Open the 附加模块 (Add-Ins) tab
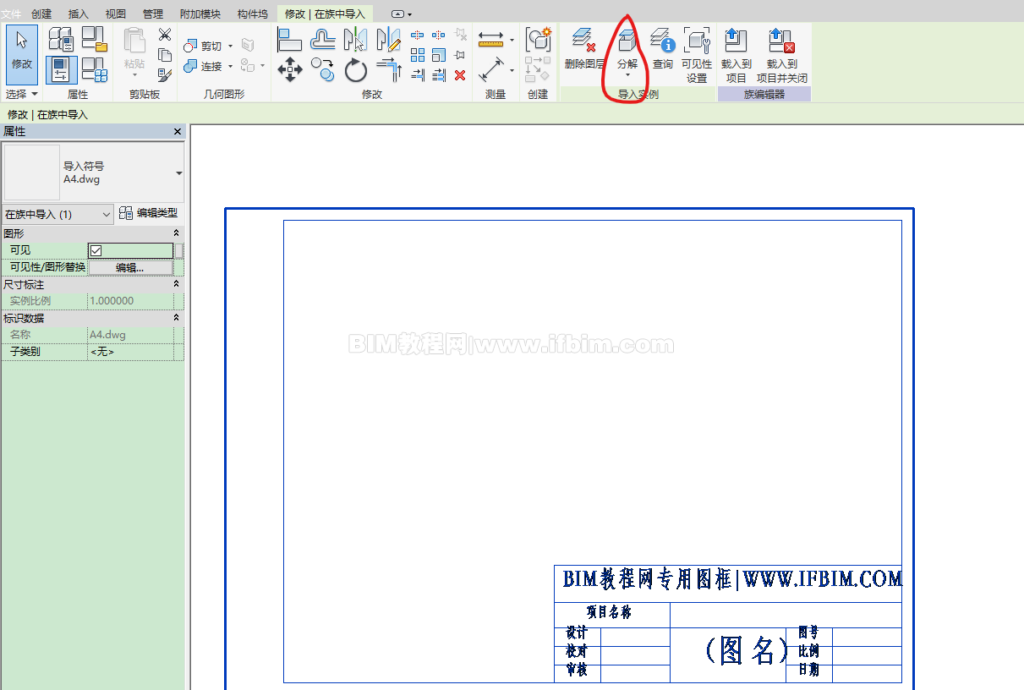The width and height of the screenshot is (1024, 690). (200, 14)
